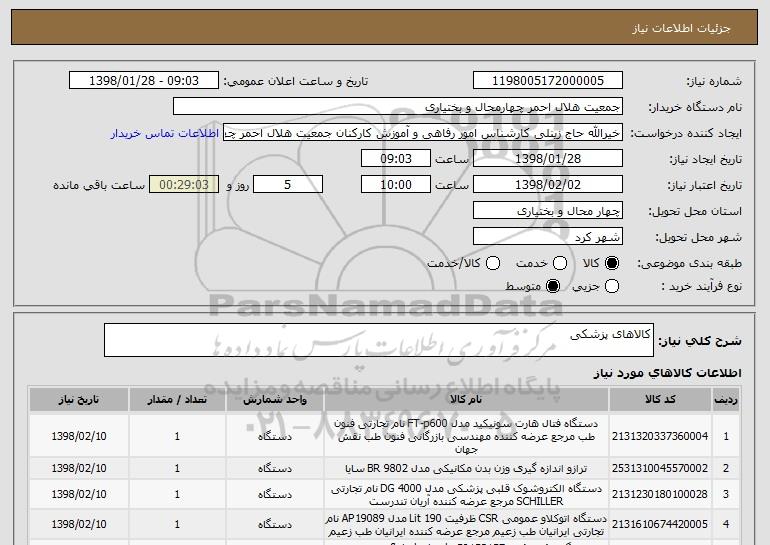Screen dimensions: 770x545
Task: Click the public announcement date field 1398/01/28 - 09:03
Action: 144,81
